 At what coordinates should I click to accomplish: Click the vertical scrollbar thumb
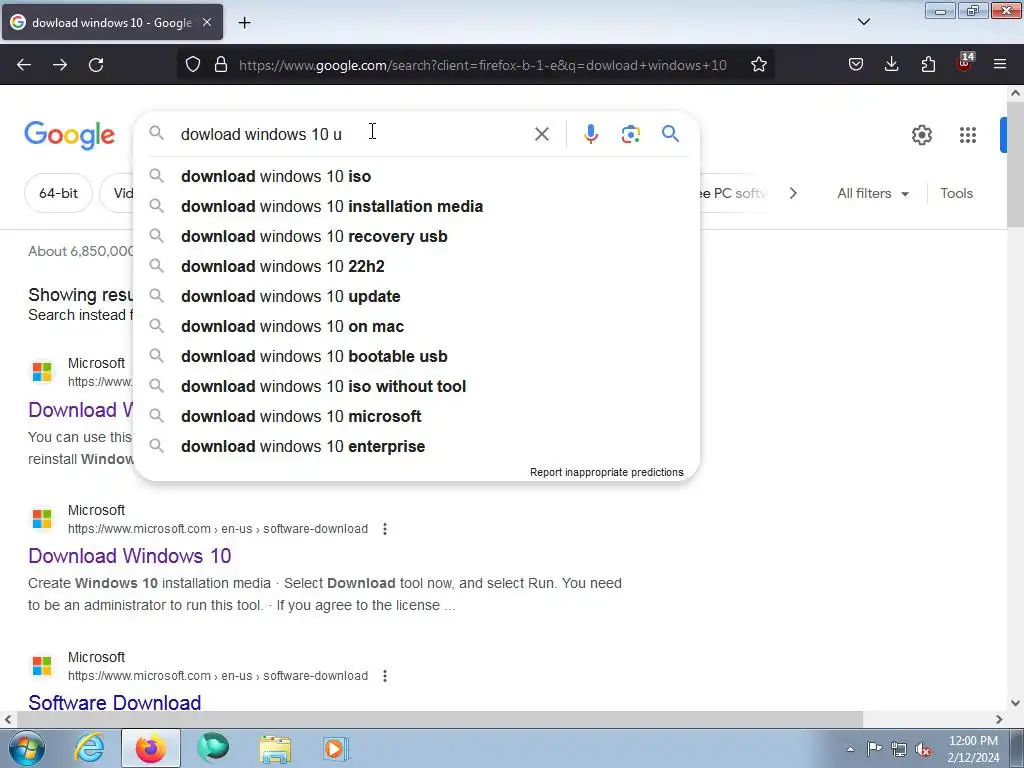[1015, 163]
